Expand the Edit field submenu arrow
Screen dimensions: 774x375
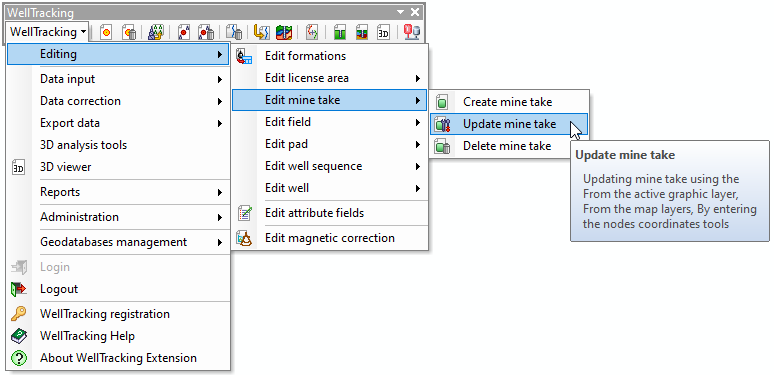418,122
